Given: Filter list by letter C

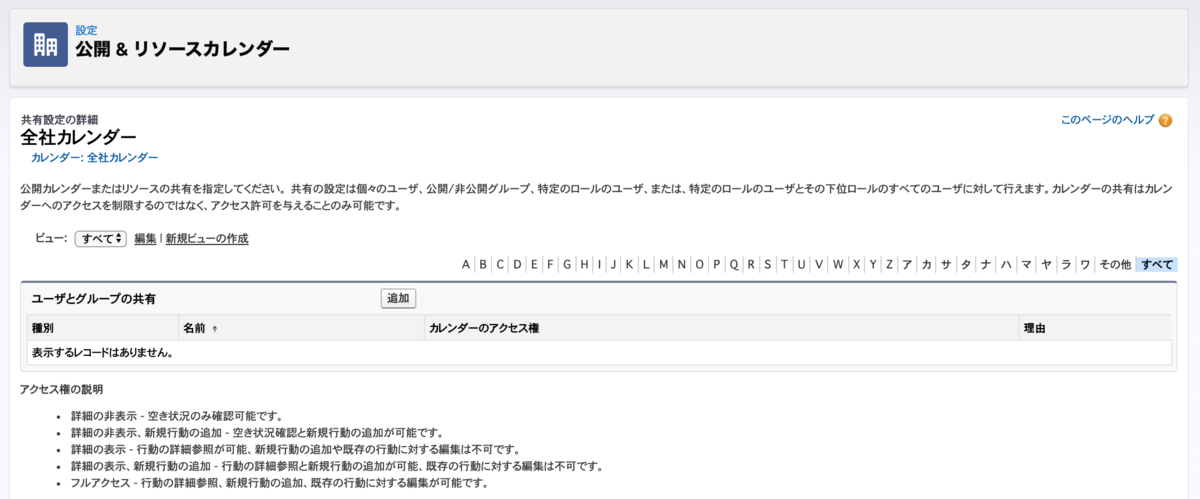Looking at the screenshot, I should pos(500,265).
